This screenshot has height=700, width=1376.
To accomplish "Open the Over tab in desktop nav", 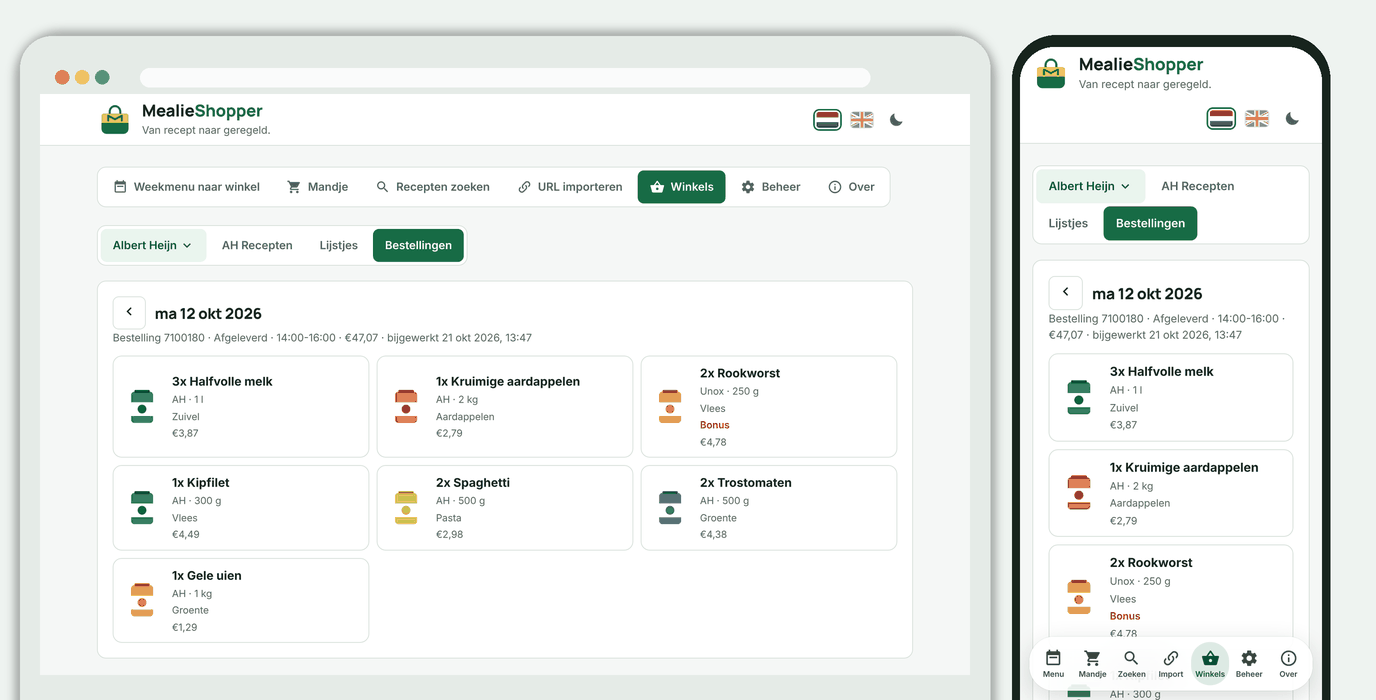I will click(851, 187).
